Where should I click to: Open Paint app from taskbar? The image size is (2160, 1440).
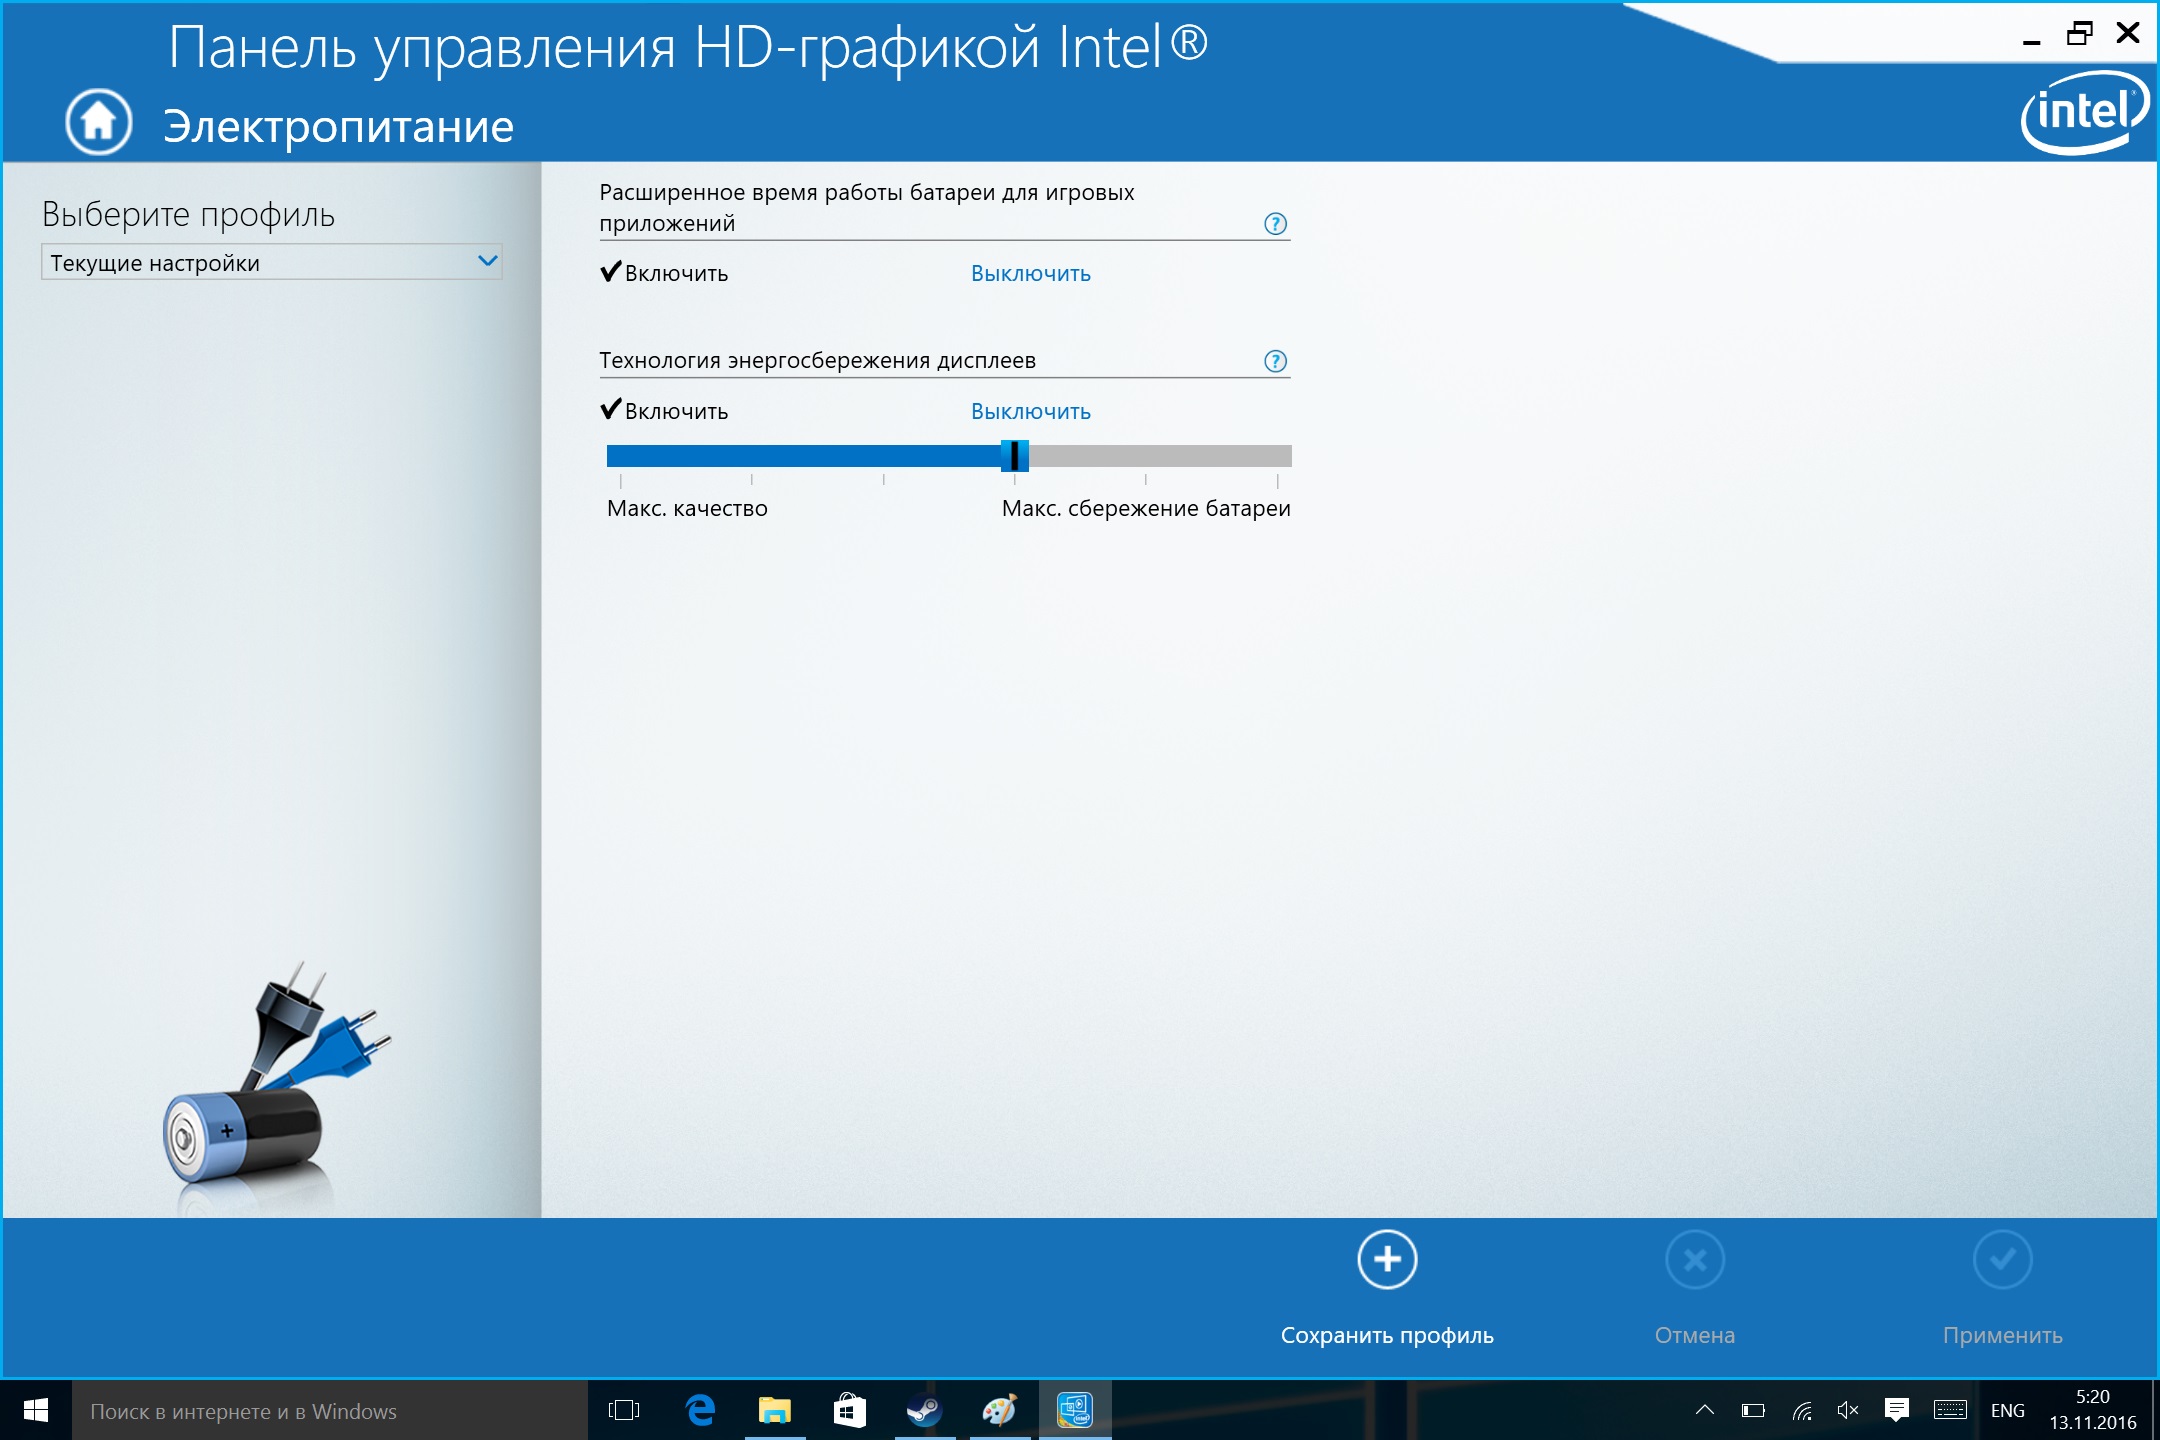pyautogui.click(x=999, y=1410)
